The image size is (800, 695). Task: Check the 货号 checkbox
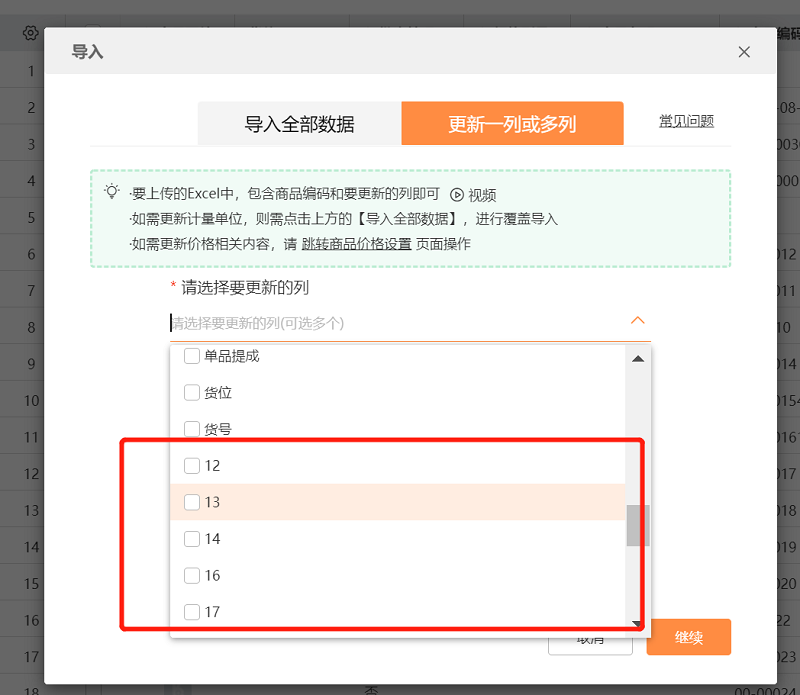pyautogui.click(x=192, y=429)
